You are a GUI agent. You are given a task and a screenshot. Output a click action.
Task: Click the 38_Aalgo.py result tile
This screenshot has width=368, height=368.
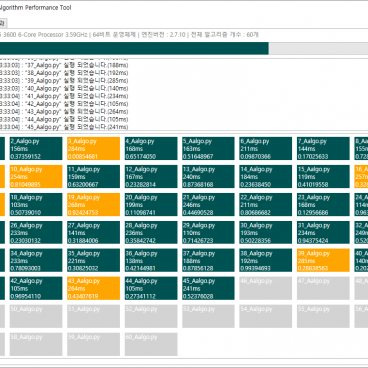pyautogui.click(x=266, y=260)
